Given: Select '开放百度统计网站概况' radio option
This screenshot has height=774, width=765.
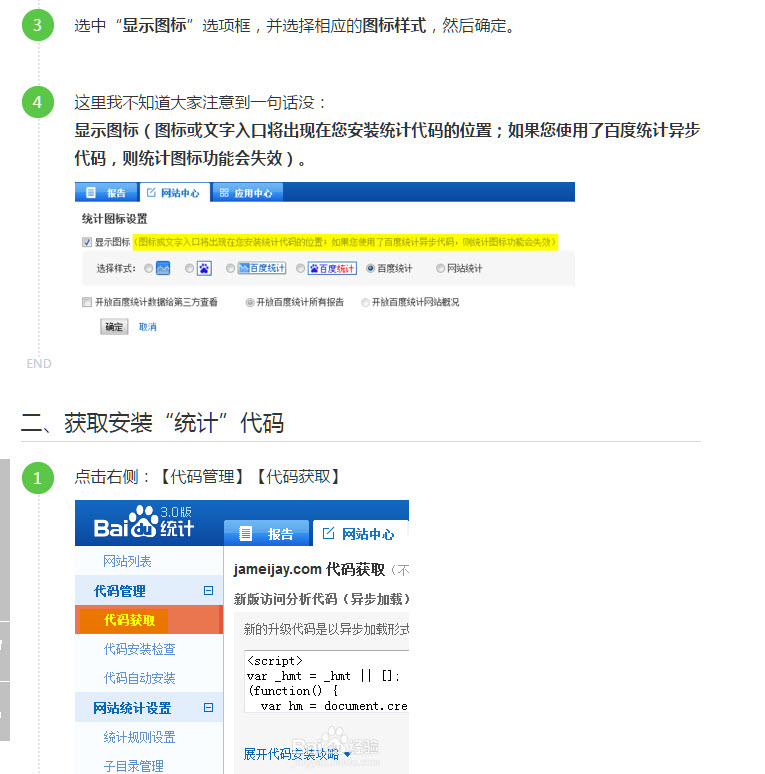Looking at the screenshot, I should [365, 302].
